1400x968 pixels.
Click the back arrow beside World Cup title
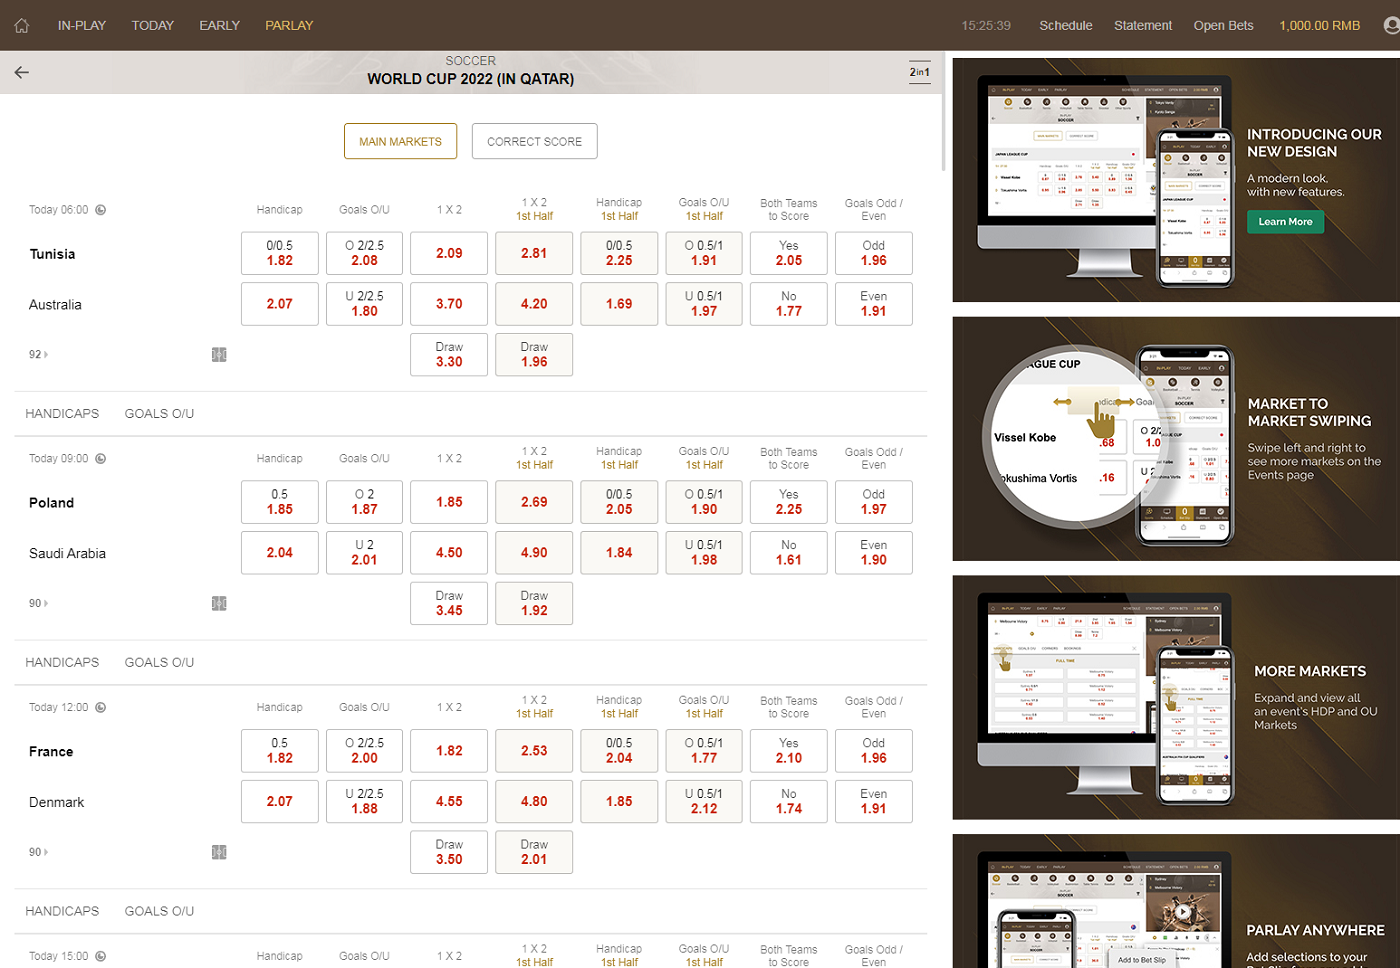(22, 72)
